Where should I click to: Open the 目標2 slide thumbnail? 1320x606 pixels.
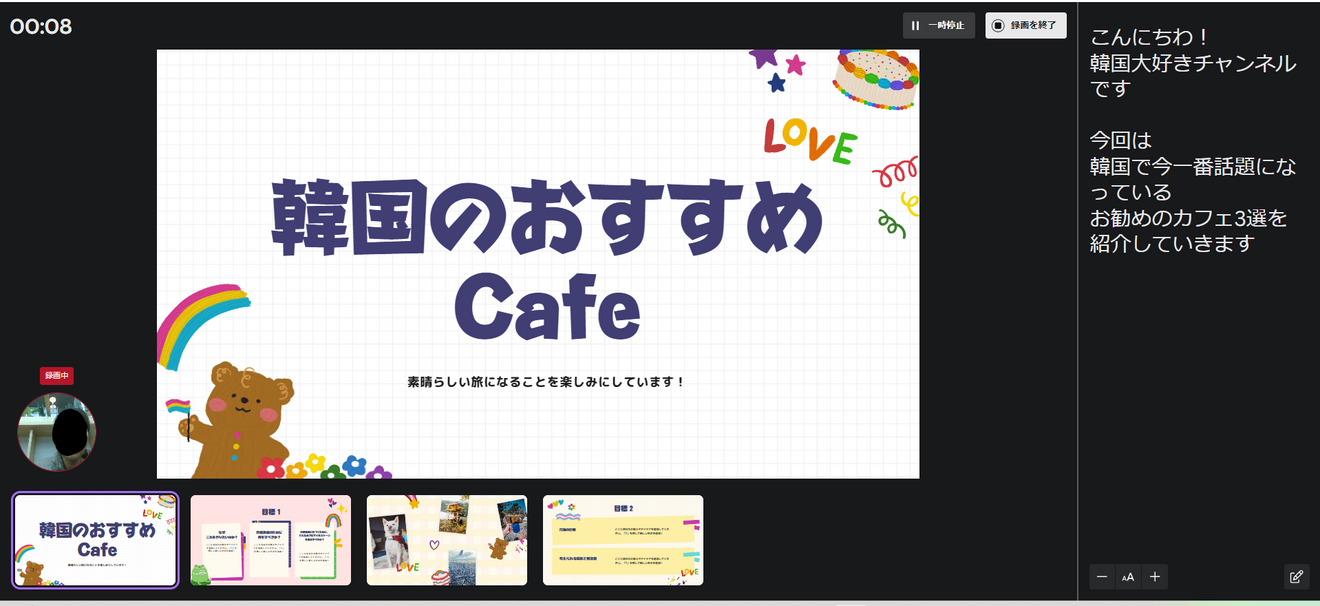click(x=623, y=540)
